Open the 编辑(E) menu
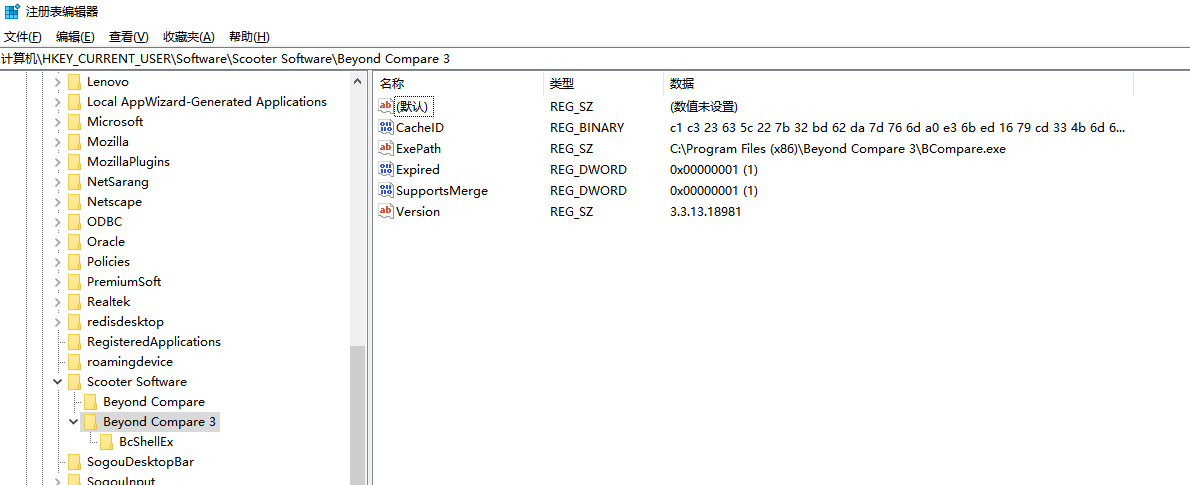 click(75, 36)
